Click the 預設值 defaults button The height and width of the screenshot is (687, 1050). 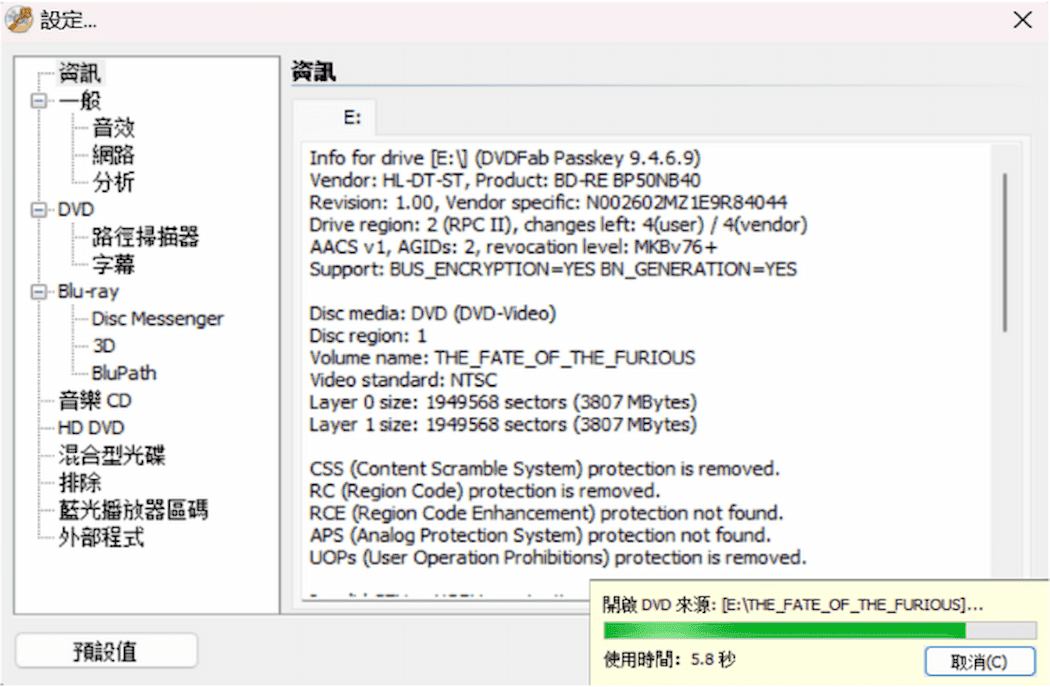coord(106,651)
